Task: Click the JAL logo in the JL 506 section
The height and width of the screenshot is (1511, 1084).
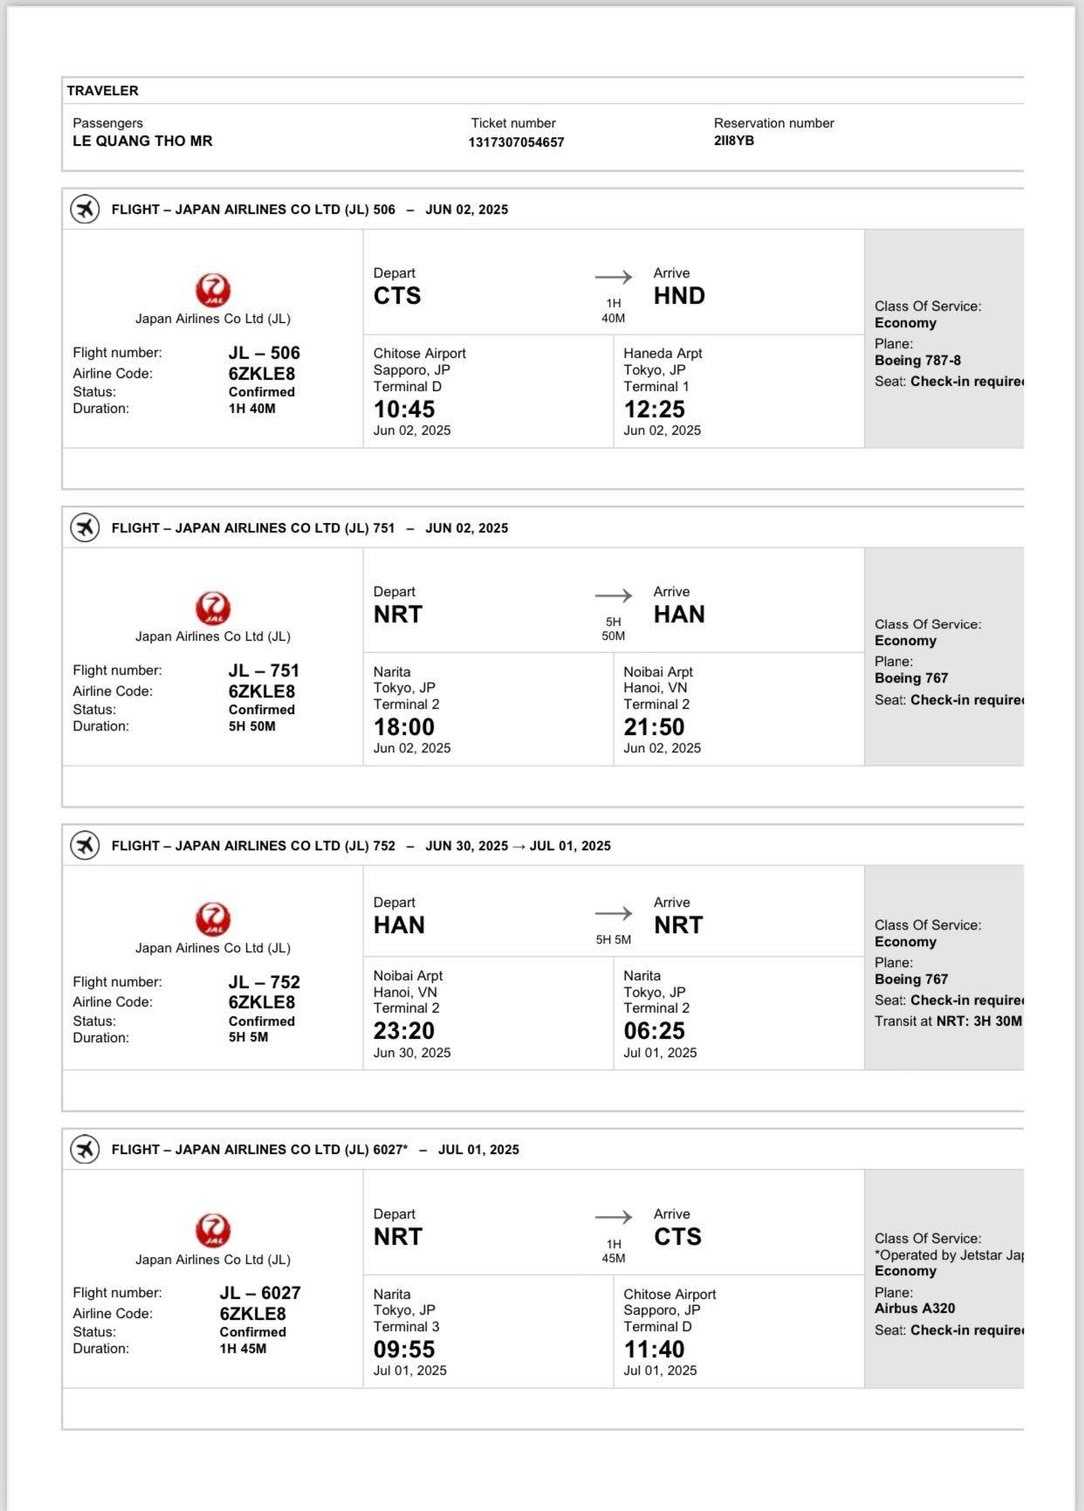Action: click(x=213, y=290)
